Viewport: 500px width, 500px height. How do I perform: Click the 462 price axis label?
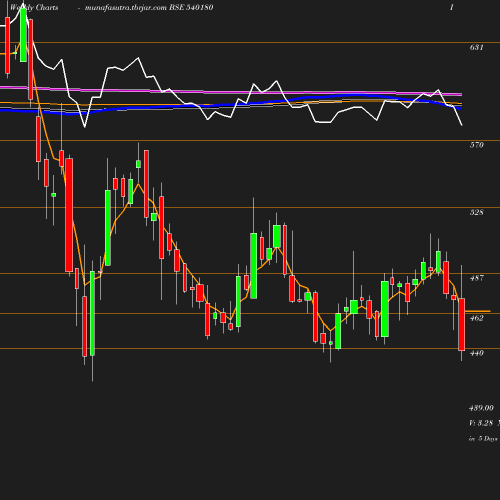476,318
